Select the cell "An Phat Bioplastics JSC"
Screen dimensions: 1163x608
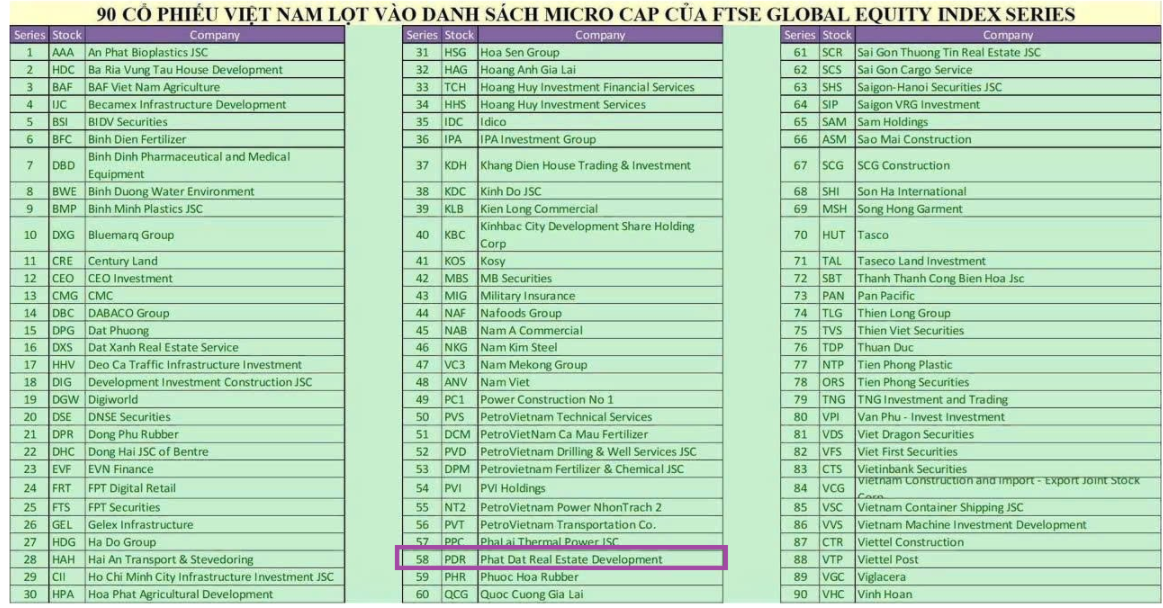(214, 52)
